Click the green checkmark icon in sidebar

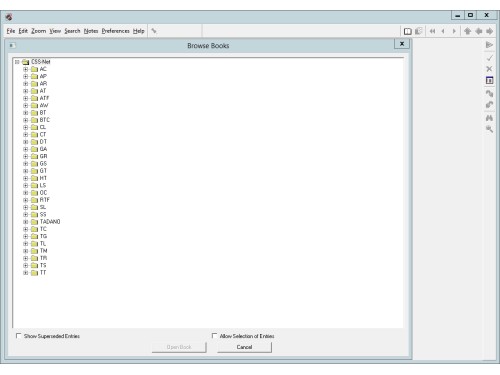click(x=489, y=58)
